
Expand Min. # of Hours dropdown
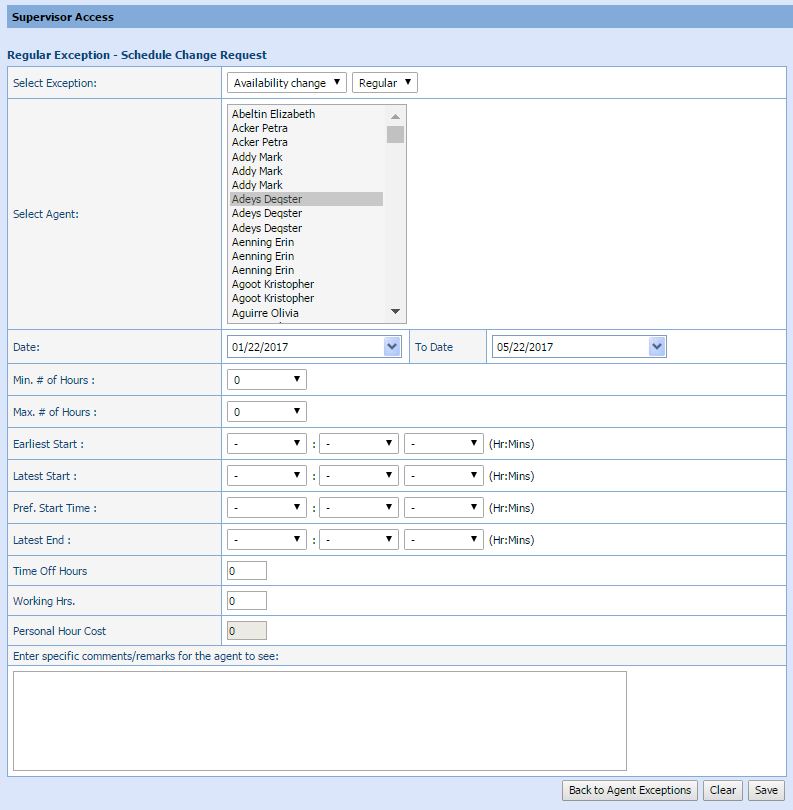266,380
